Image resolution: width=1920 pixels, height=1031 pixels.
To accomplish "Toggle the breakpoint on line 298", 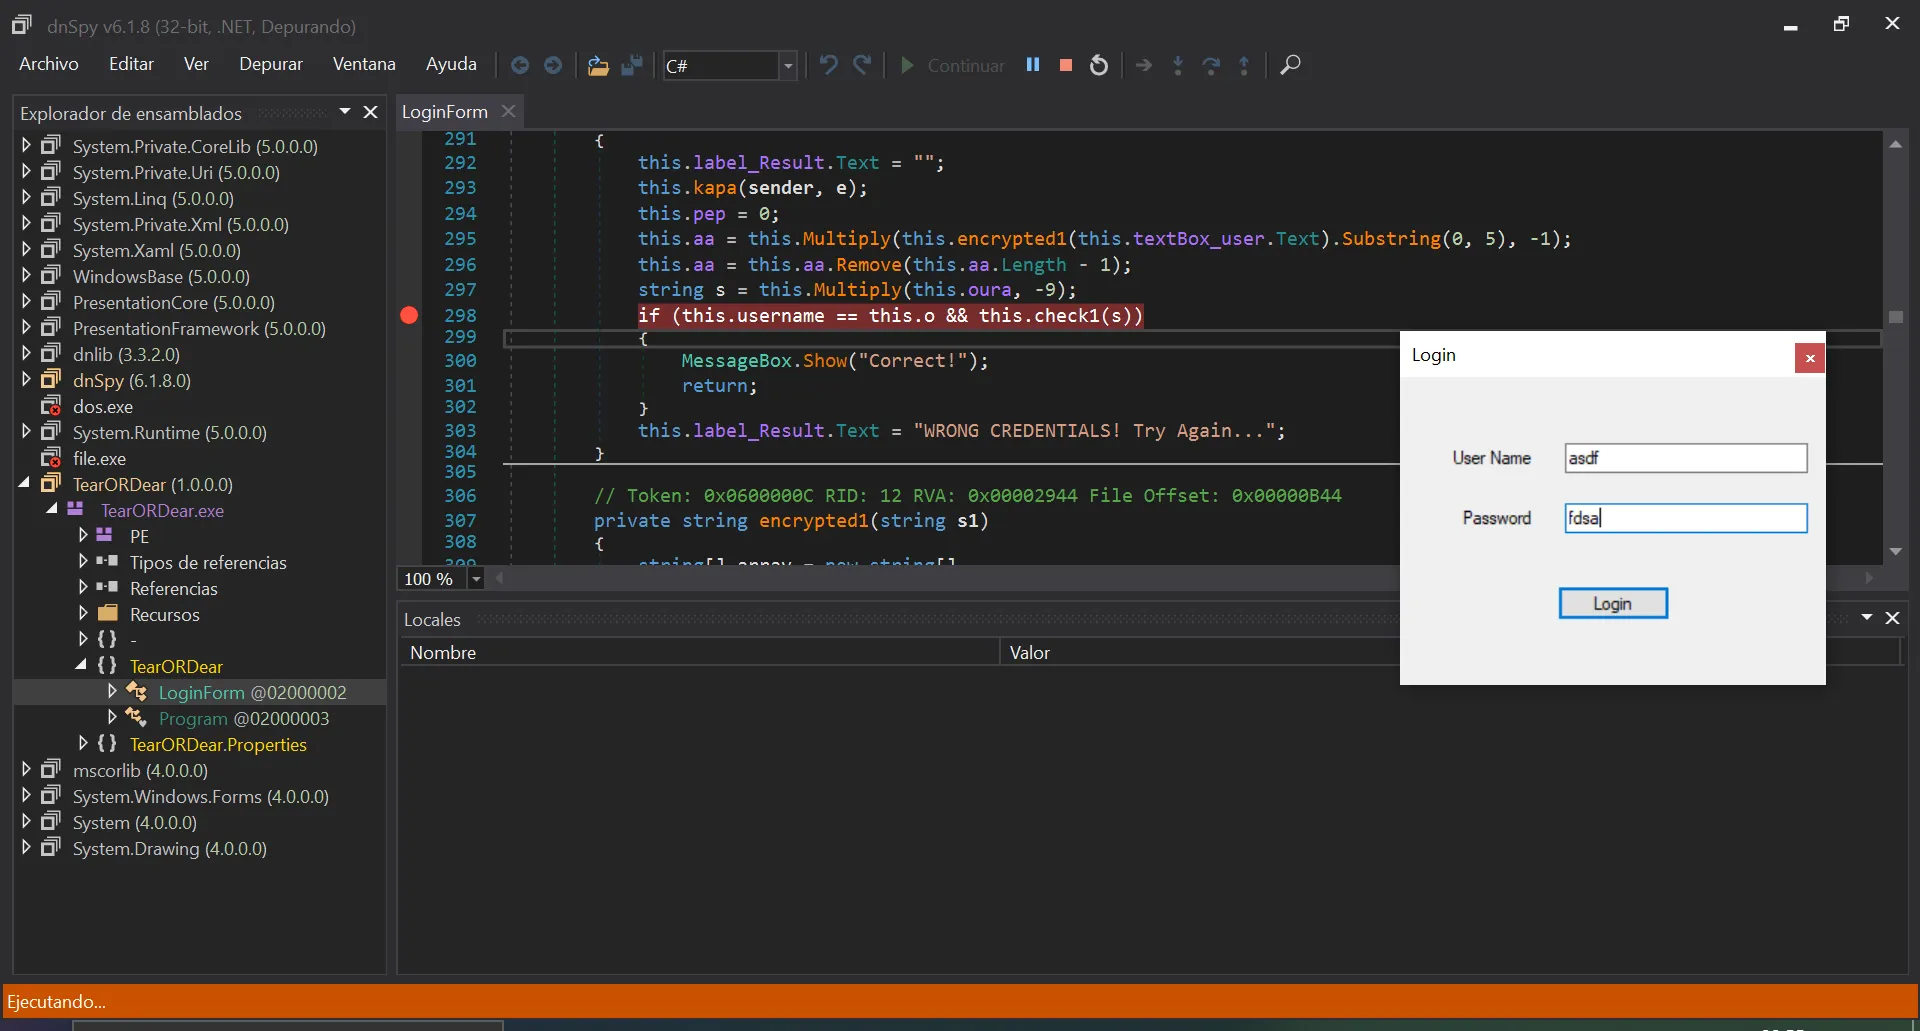I will [409, 315].
